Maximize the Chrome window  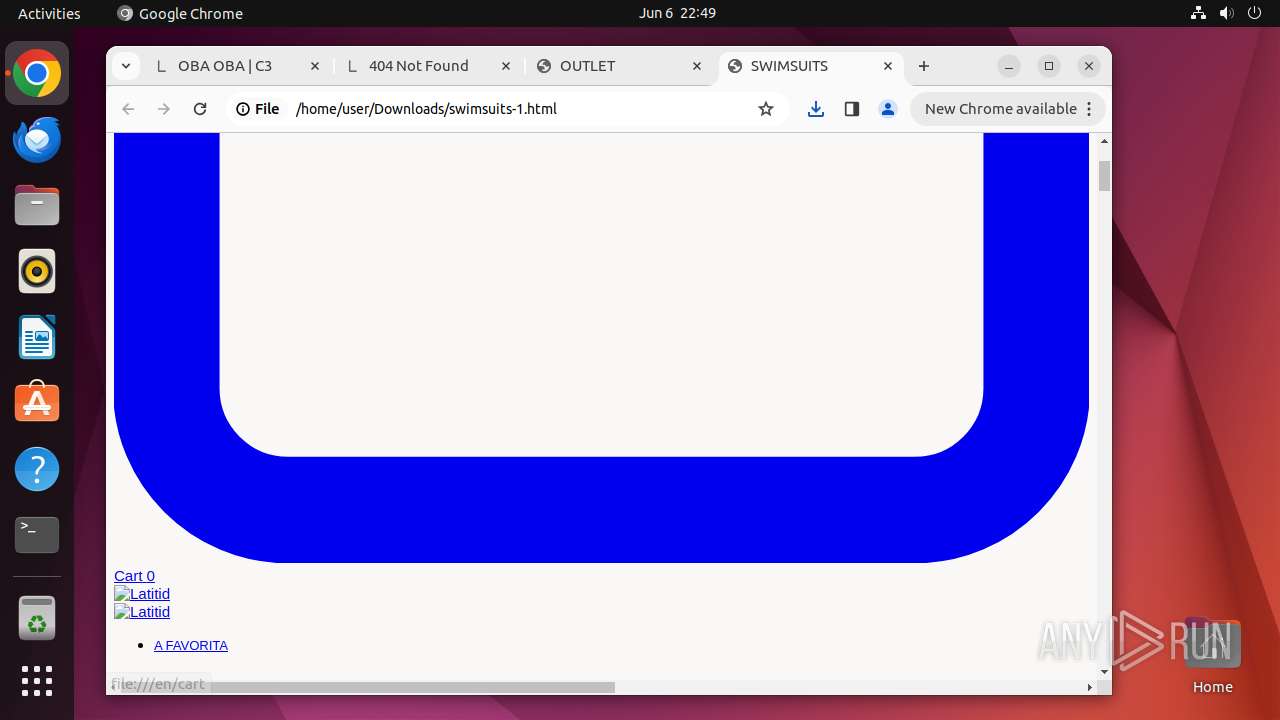click(x=1048, y=66)
